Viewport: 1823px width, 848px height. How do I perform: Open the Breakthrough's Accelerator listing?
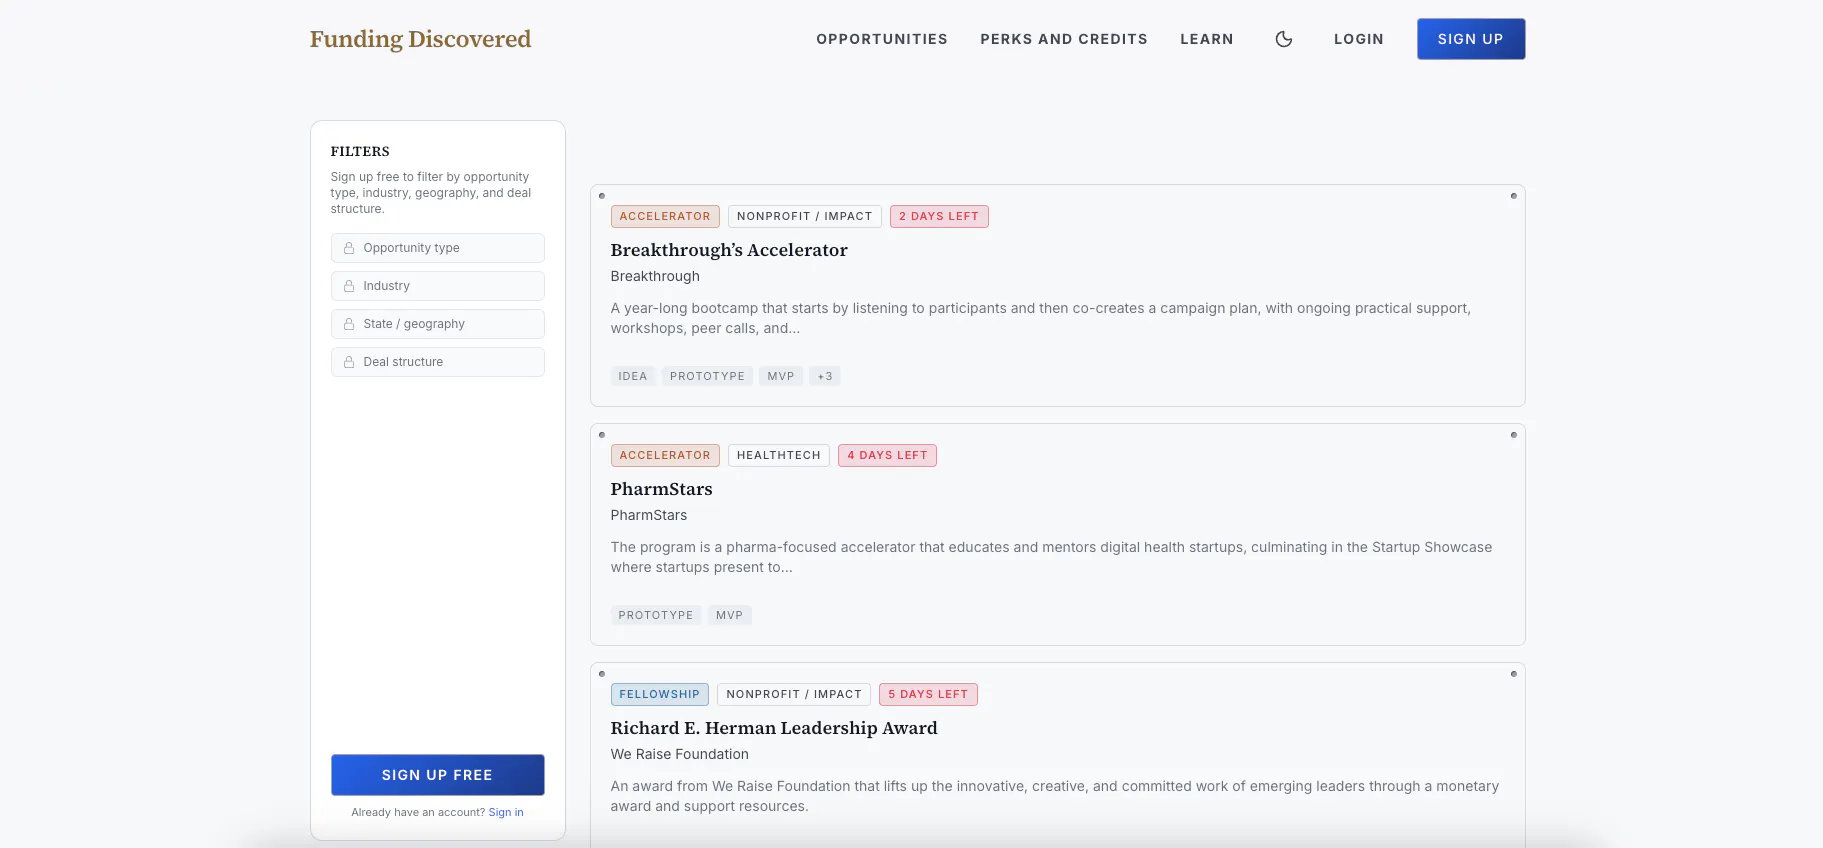tap(728, 250)
